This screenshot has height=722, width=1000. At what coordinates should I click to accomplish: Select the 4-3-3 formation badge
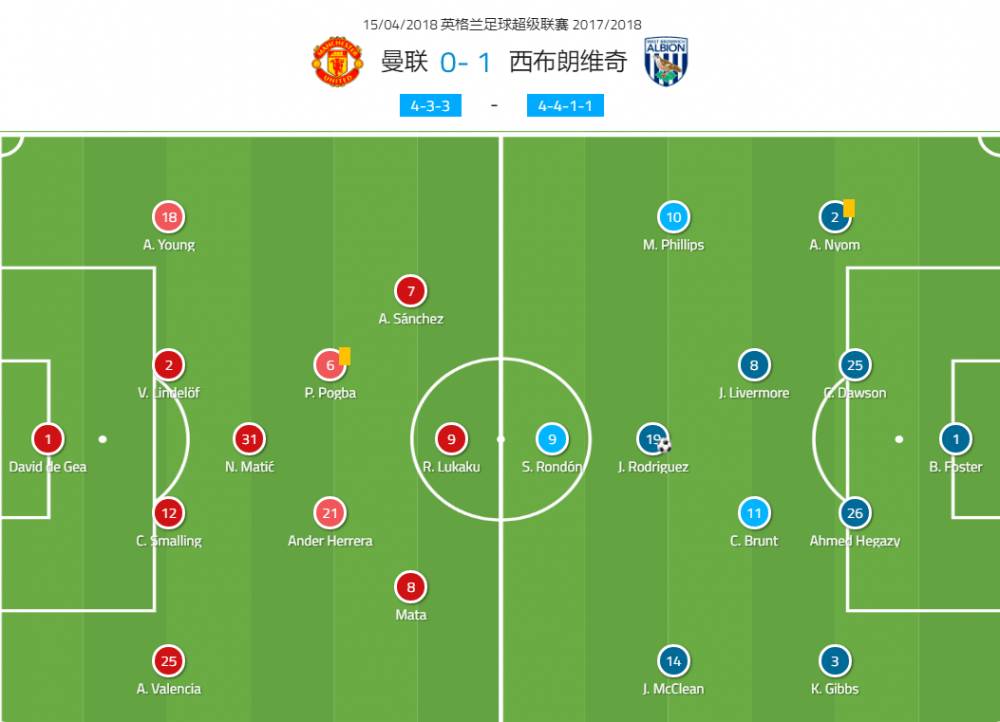pyautogui.click(x=430, y=105)
